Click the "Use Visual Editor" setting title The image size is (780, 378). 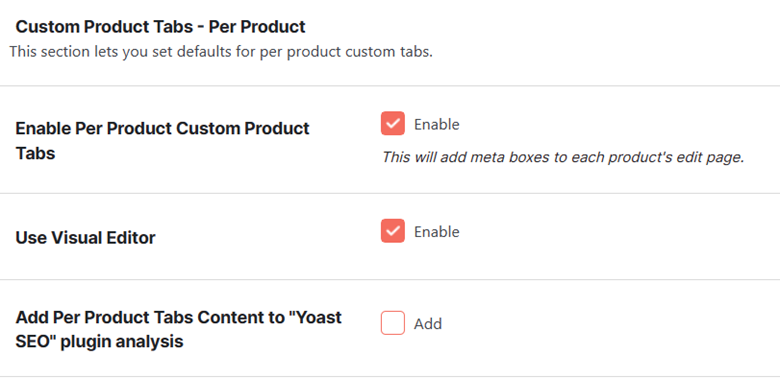click(86, 238)
